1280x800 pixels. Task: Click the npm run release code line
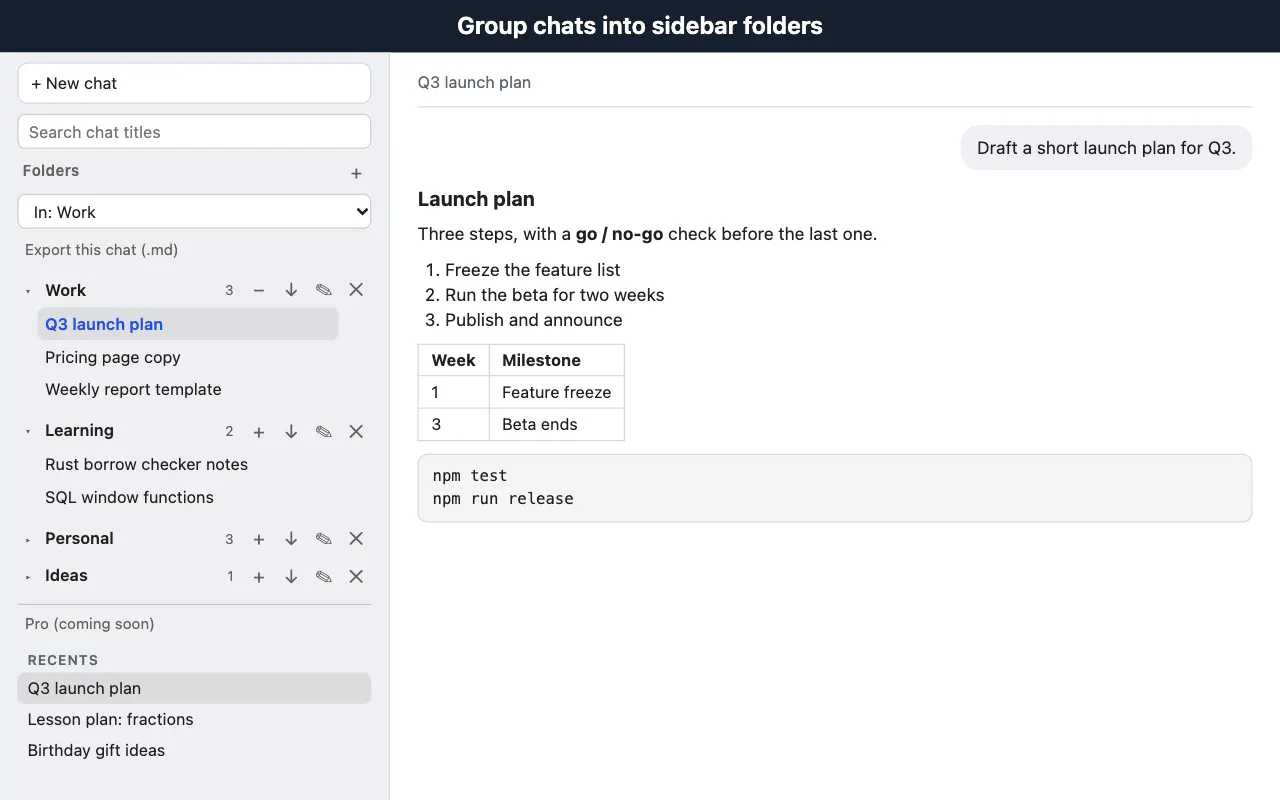point(503,498)
